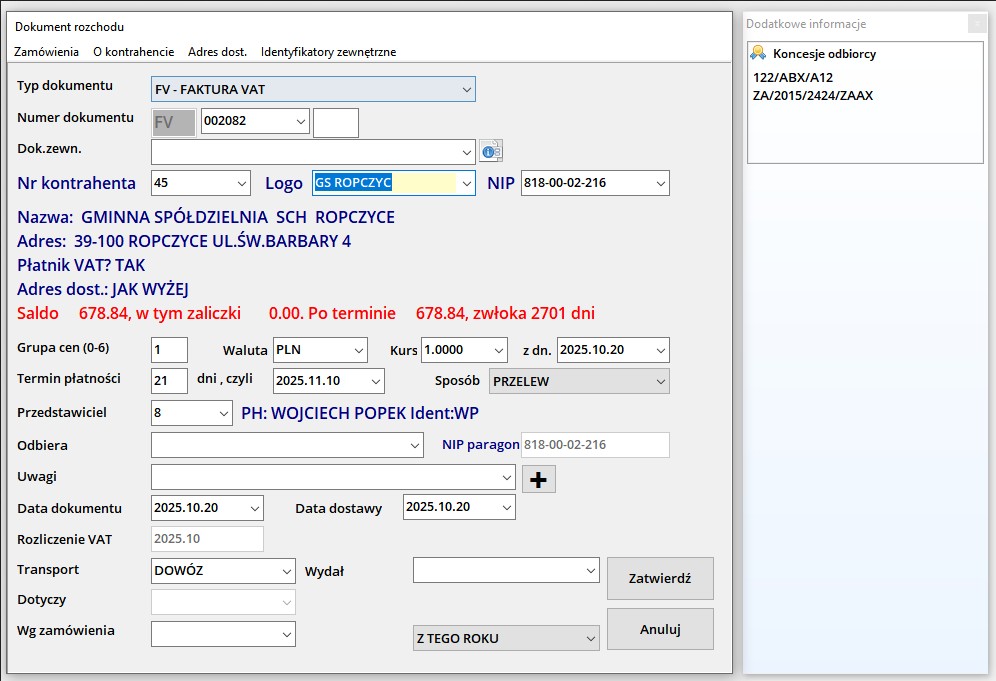Open the Transport DOWÓZ dropdown
Image resolution: width=996 pixels, height=681 pixels.
coord(286,571)
